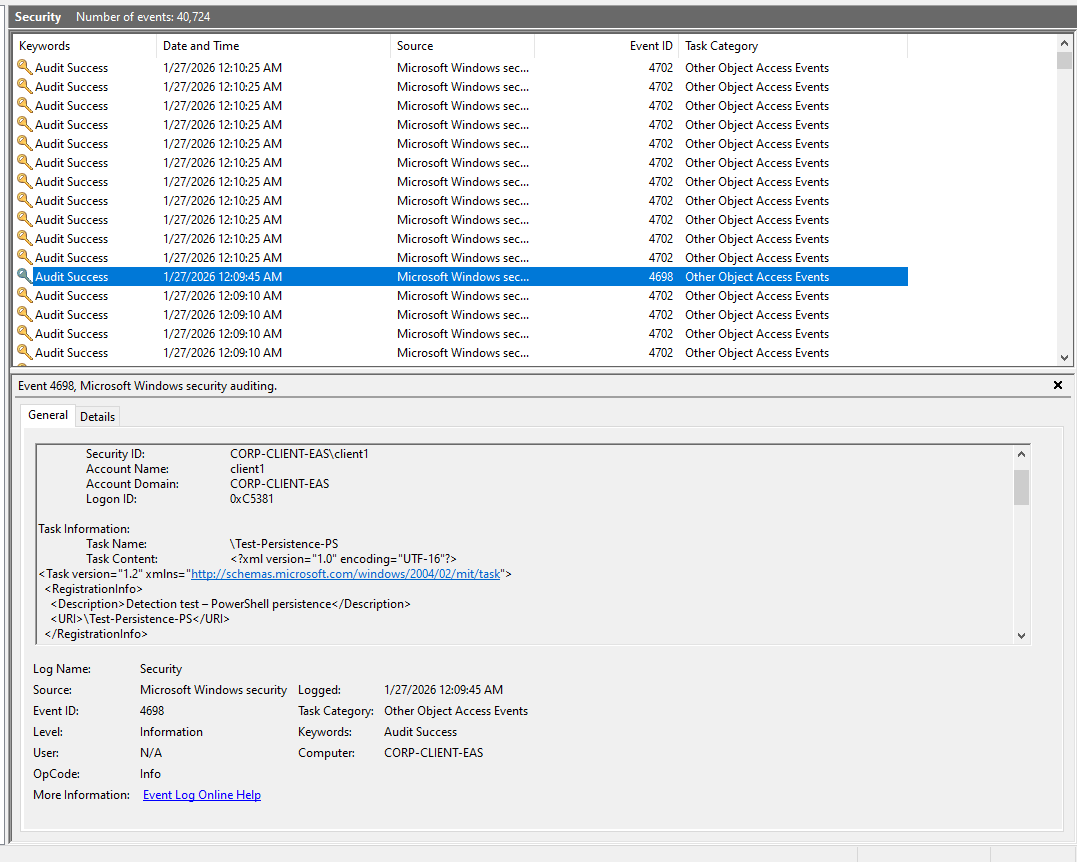Image resolution: width=1077 pixels, height=862 pixels.
Task: Open the Event Log Online Help link
Action: tap(201, 795)
